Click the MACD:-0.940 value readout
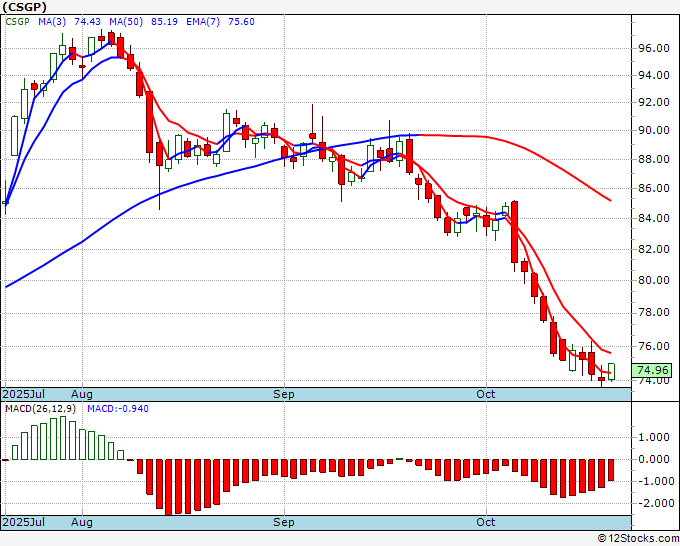The height and width of the screenshot is (546, 680). pos(118,409)
